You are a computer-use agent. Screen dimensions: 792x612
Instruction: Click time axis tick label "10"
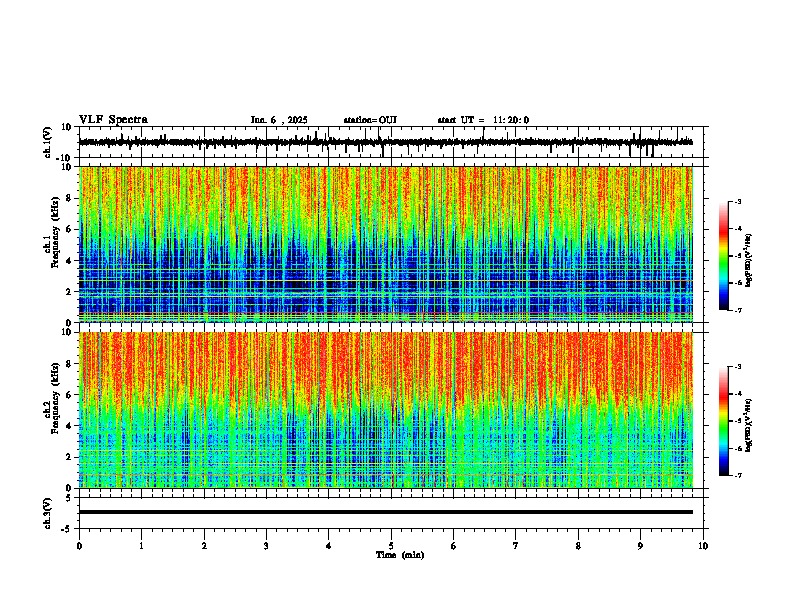coord(703,546)
